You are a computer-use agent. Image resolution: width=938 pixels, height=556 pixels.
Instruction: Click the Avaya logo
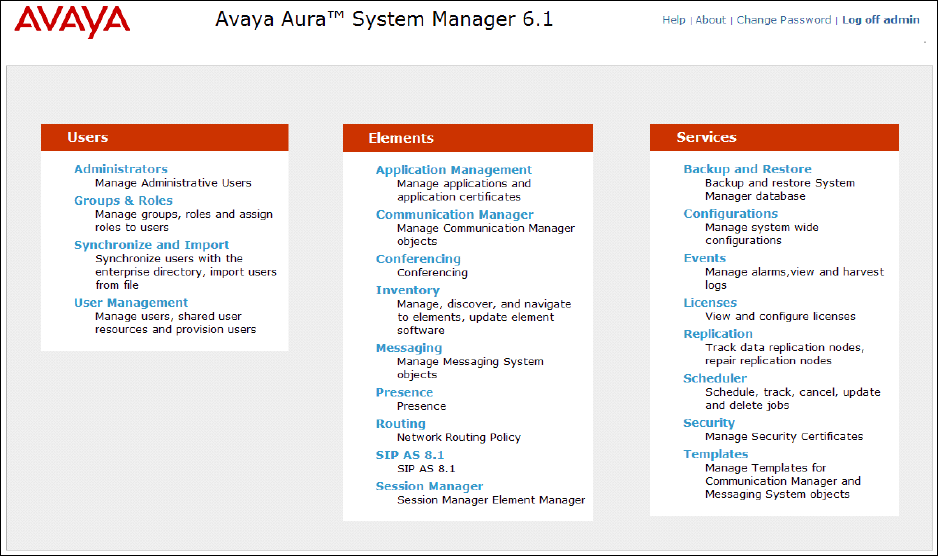coord(72,21)
